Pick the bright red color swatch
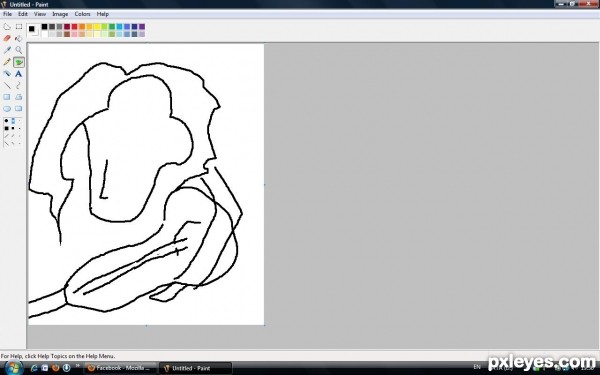This screenshot has height=375, width=600. click(x=74, y=26)
